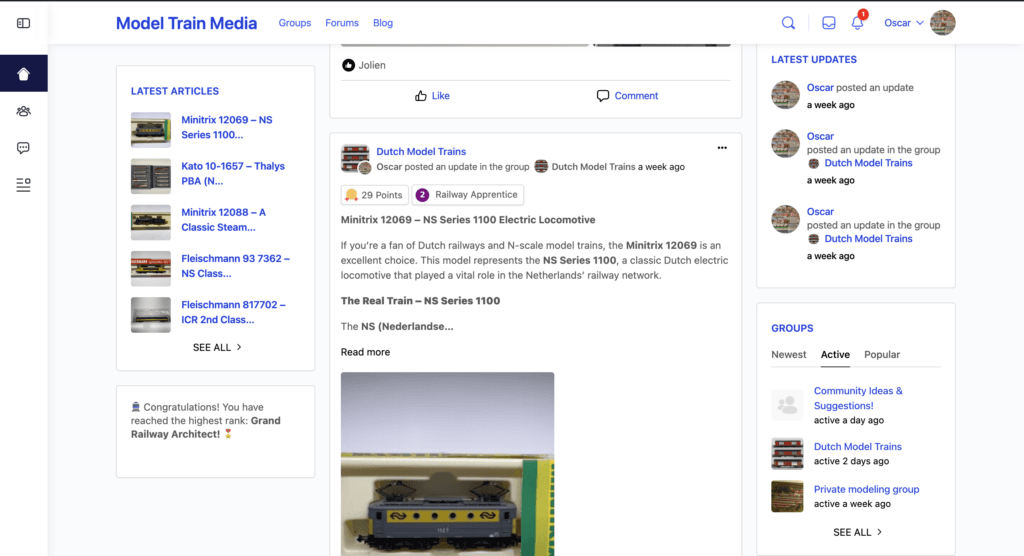
Task: Open the post options three-dot menu
Action: click(x=722, y=148)
